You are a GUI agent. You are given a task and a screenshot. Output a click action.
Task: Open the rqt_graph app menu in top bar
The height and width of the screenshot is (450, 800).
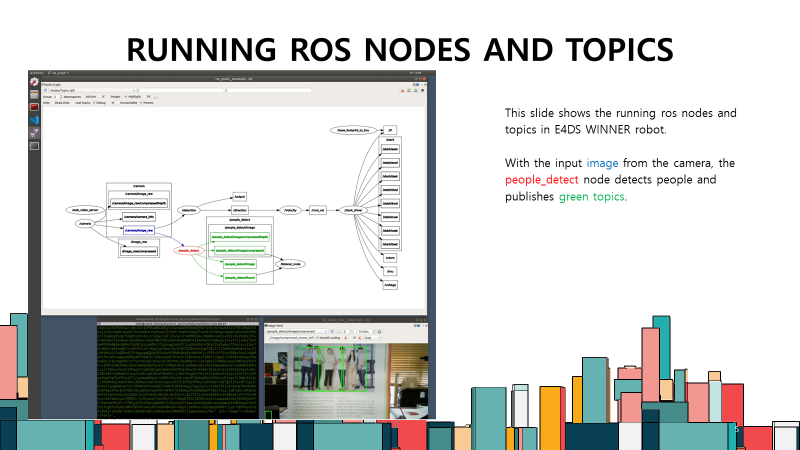tap(58, 73)
